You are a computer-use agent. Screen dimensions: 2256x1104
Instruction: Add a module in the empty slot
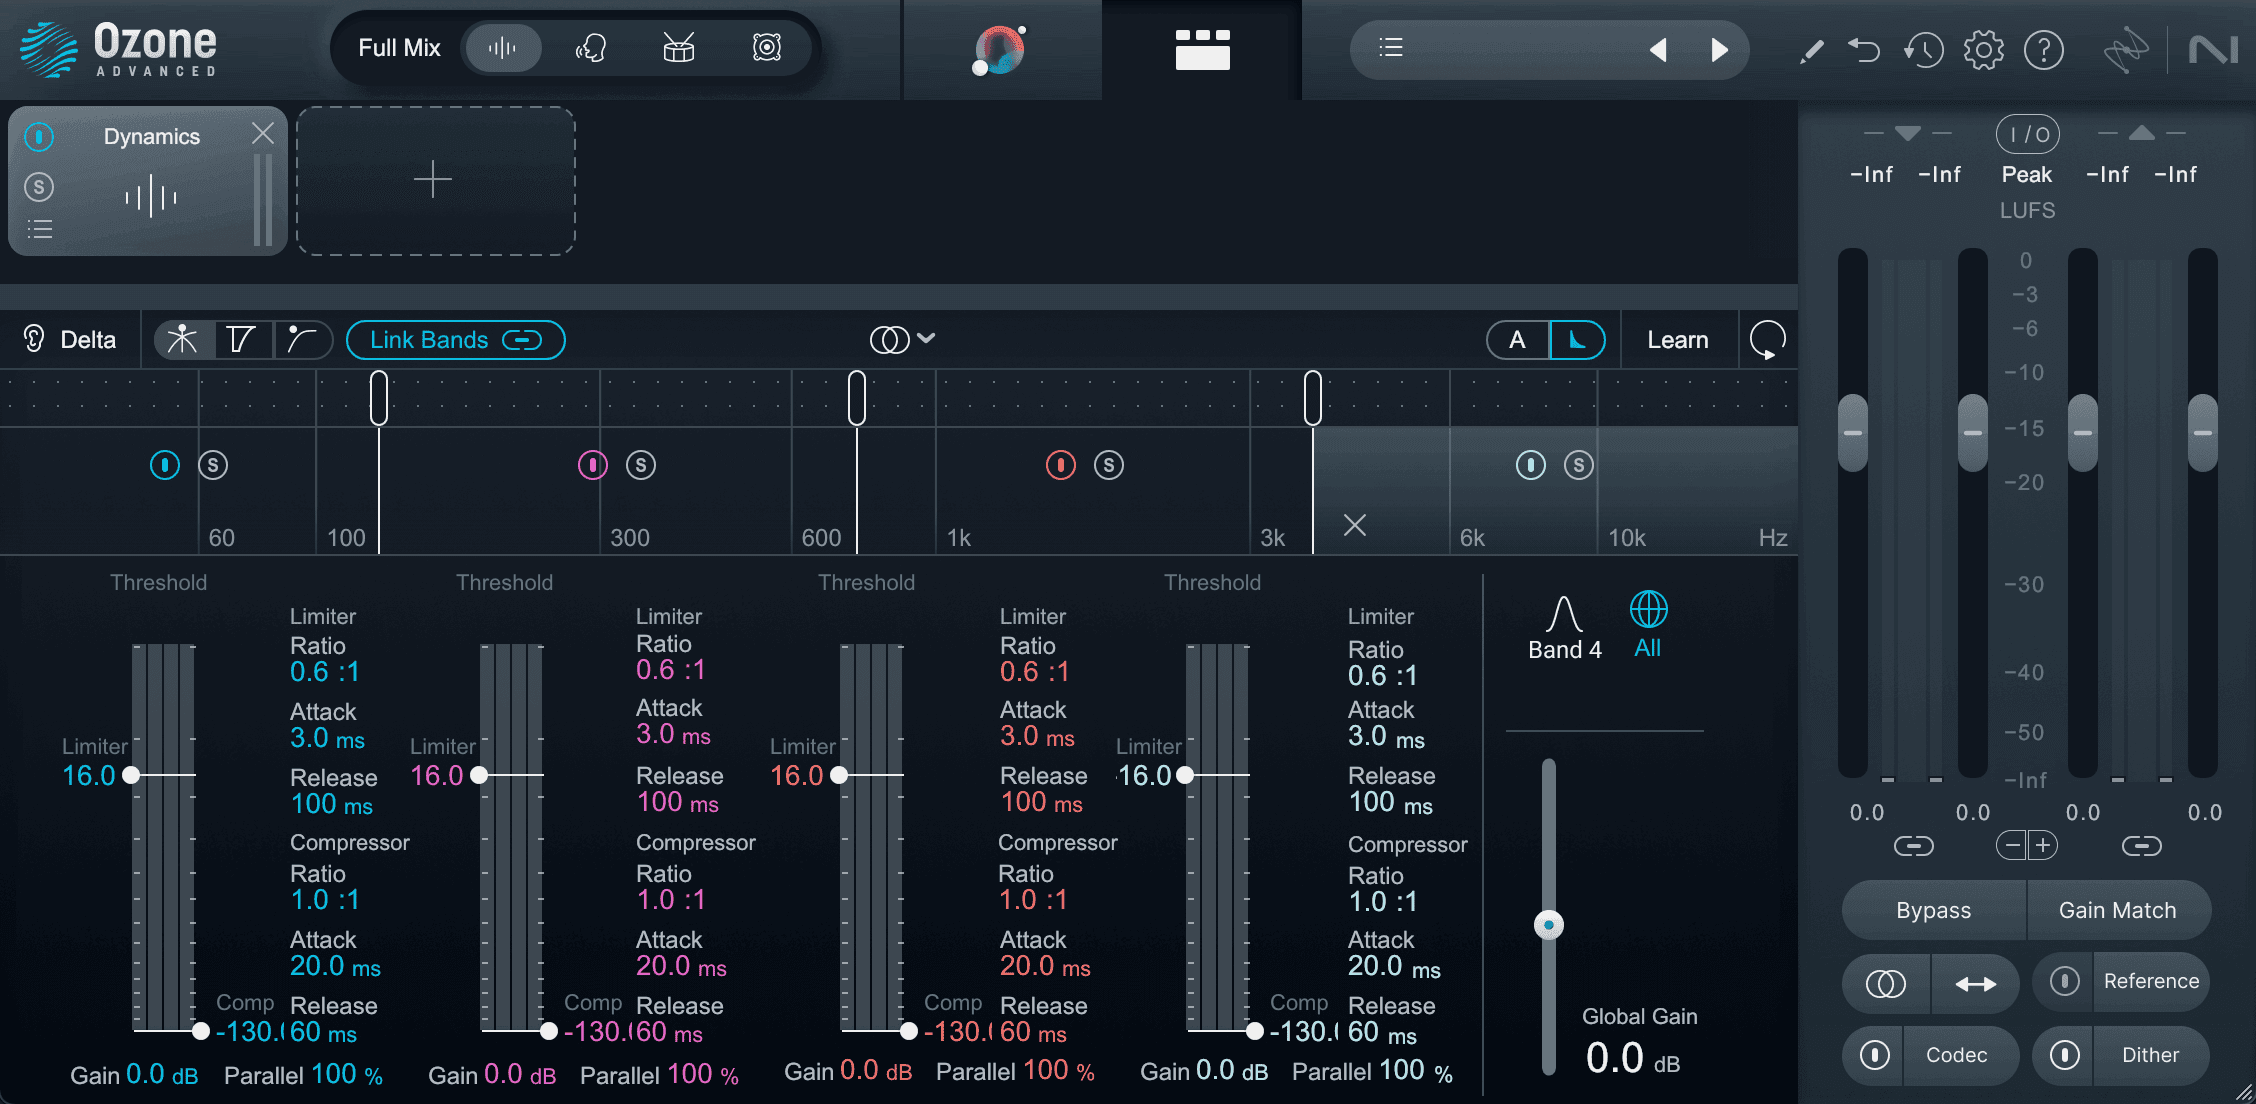(x=435, y=181)
